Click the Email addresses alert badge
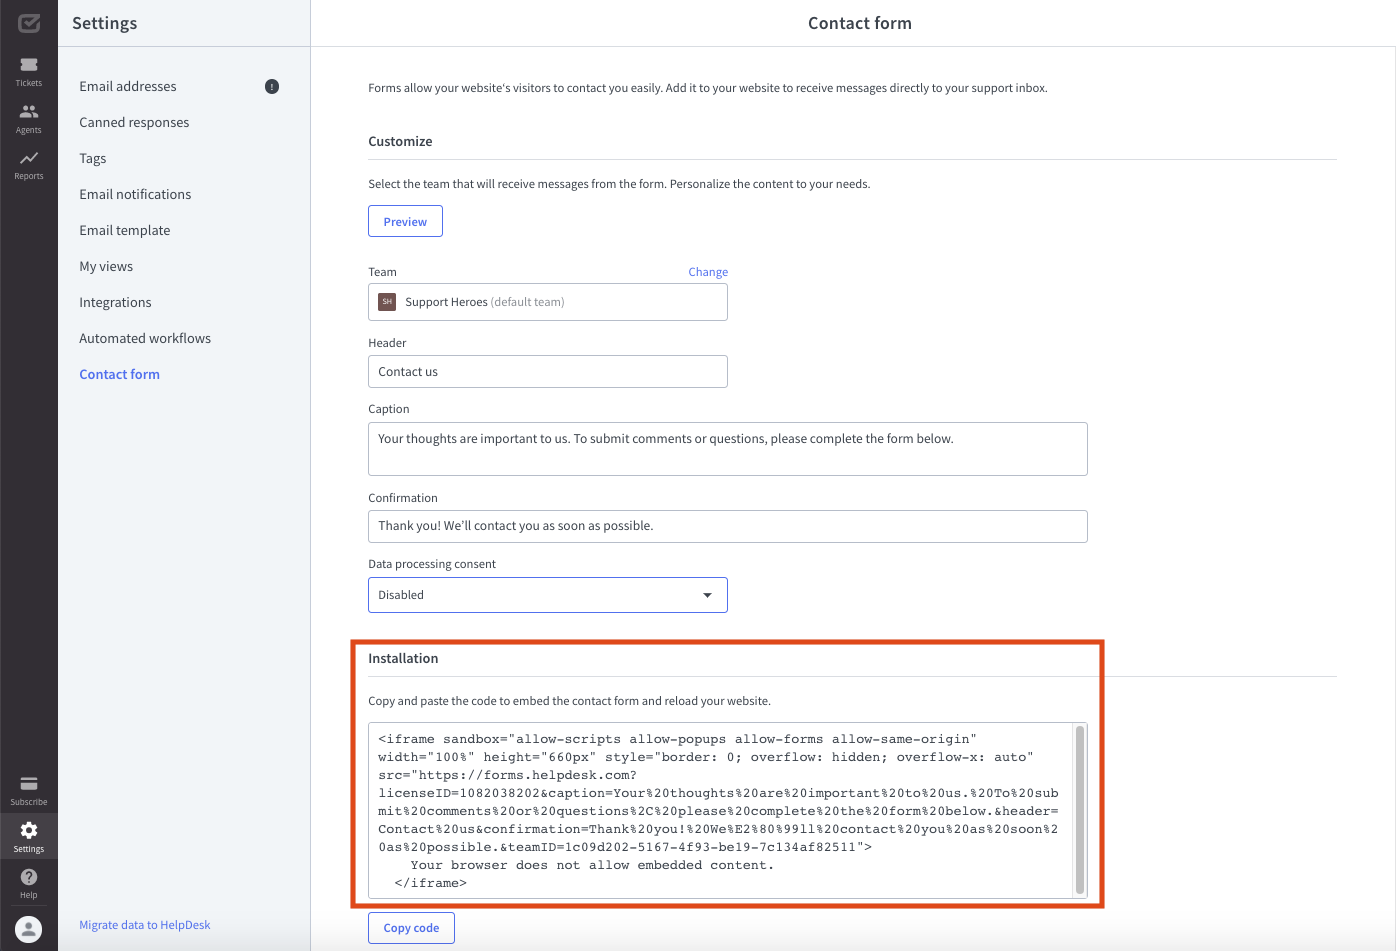 pyautogui.click(x=271, y=86)
